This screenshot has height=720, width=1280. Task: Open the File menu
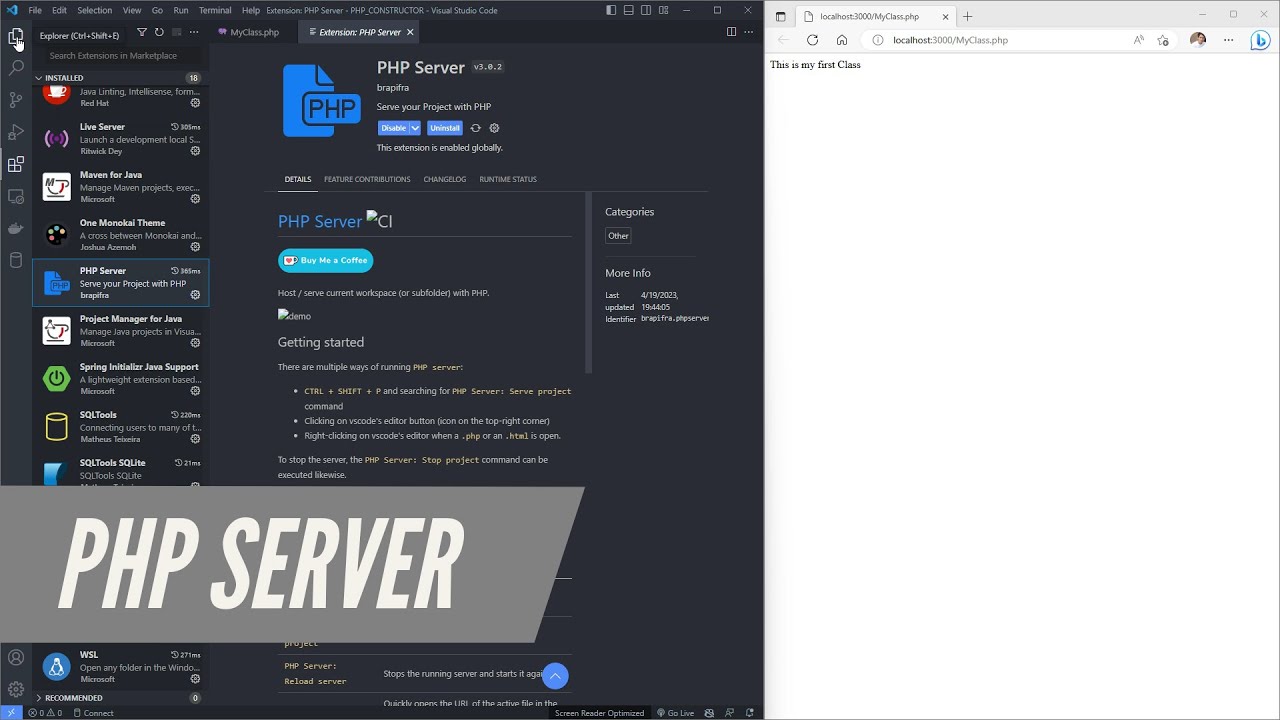[x=35, y=10]
